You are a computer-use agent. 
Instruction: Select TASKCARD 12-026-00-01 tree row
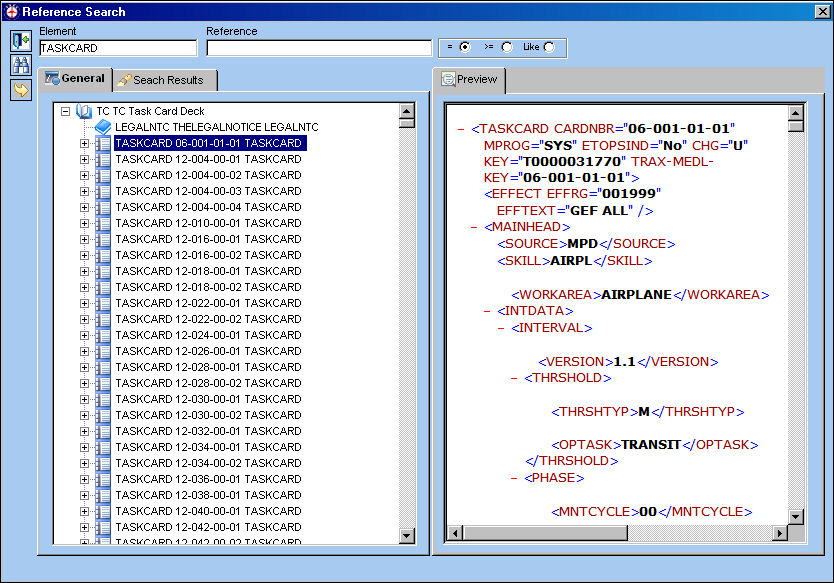208,351
